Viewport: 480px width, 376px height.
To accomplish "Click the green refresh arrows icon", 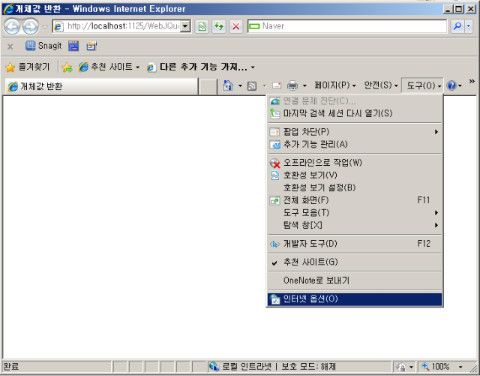I will (x=219, y=26).
